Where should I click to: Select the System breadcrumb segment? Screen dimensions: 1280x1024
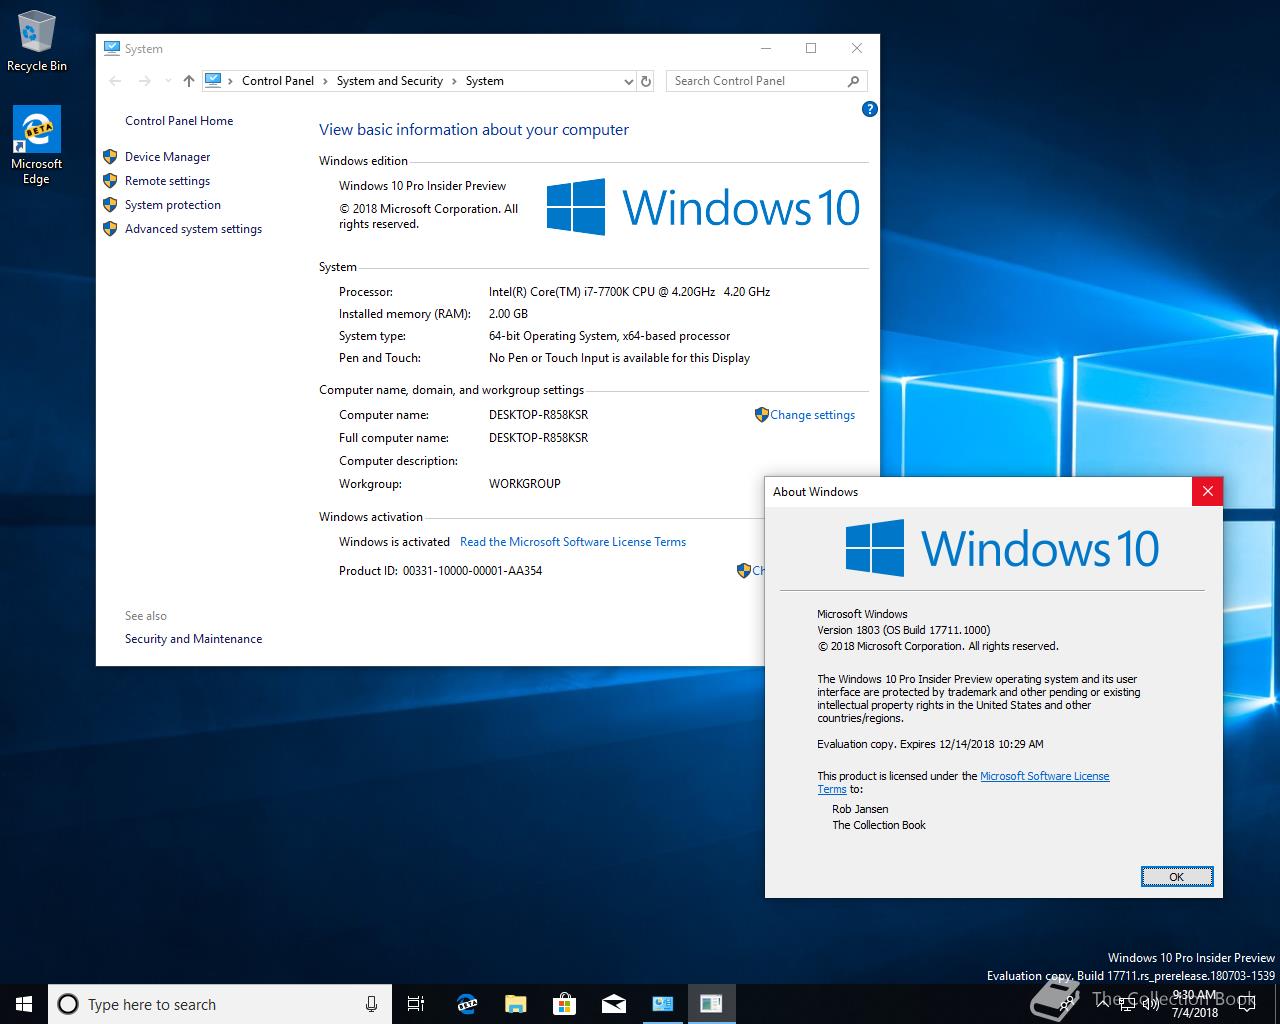pos(485,81)
